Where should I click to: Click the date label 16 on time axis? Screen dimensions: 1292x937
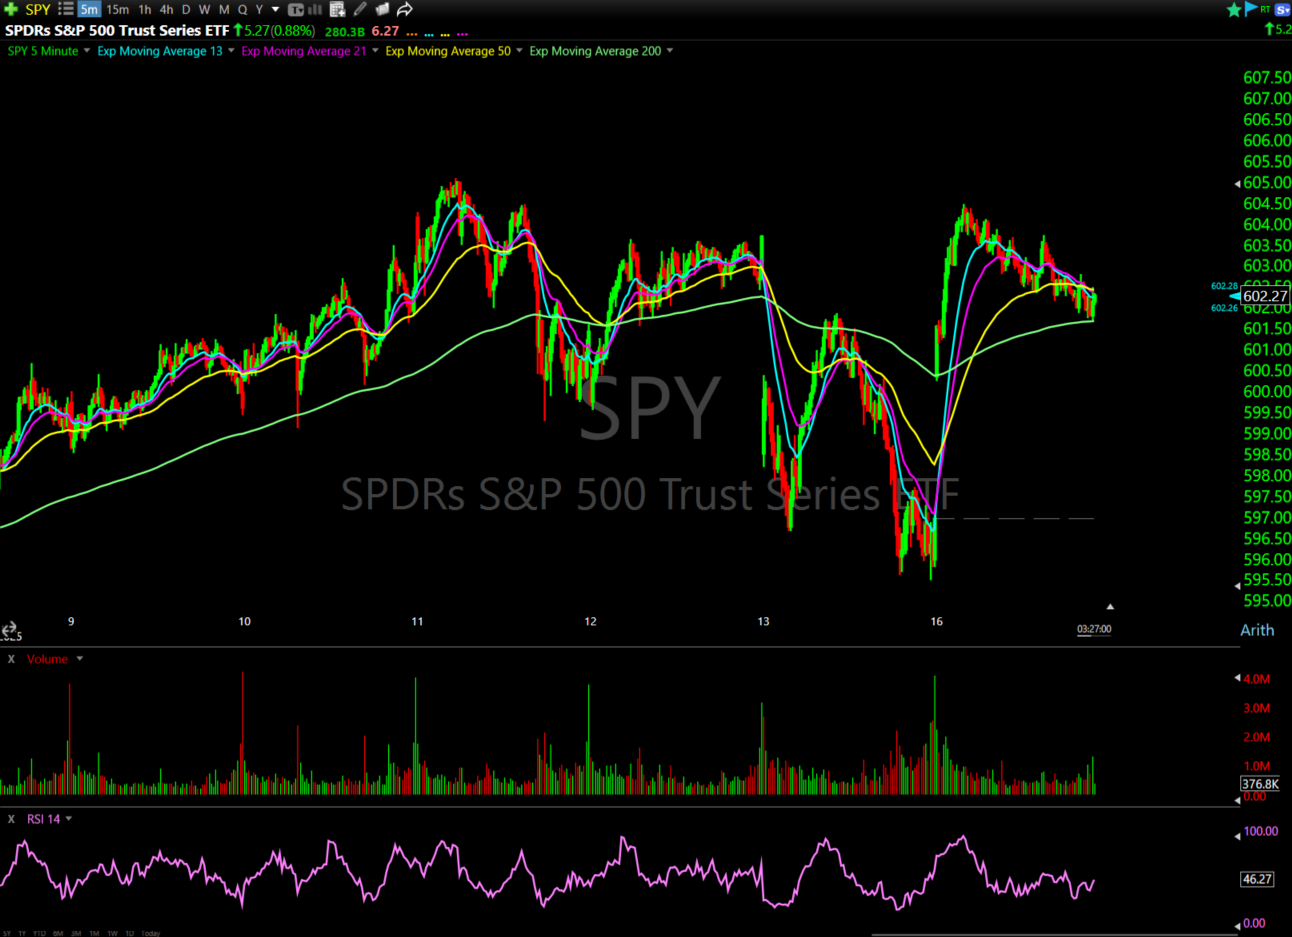point(936,621)
